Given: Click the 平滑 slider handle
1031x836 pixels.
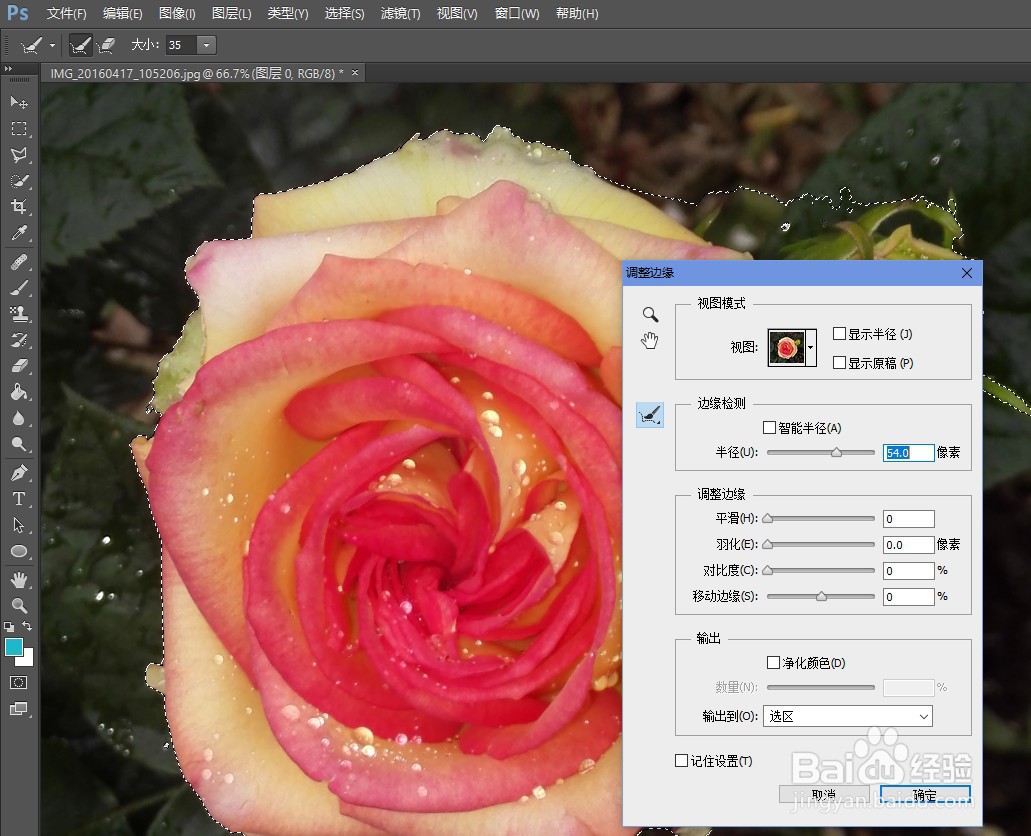Looking at the screenshot, I should [x=767, y=518].
